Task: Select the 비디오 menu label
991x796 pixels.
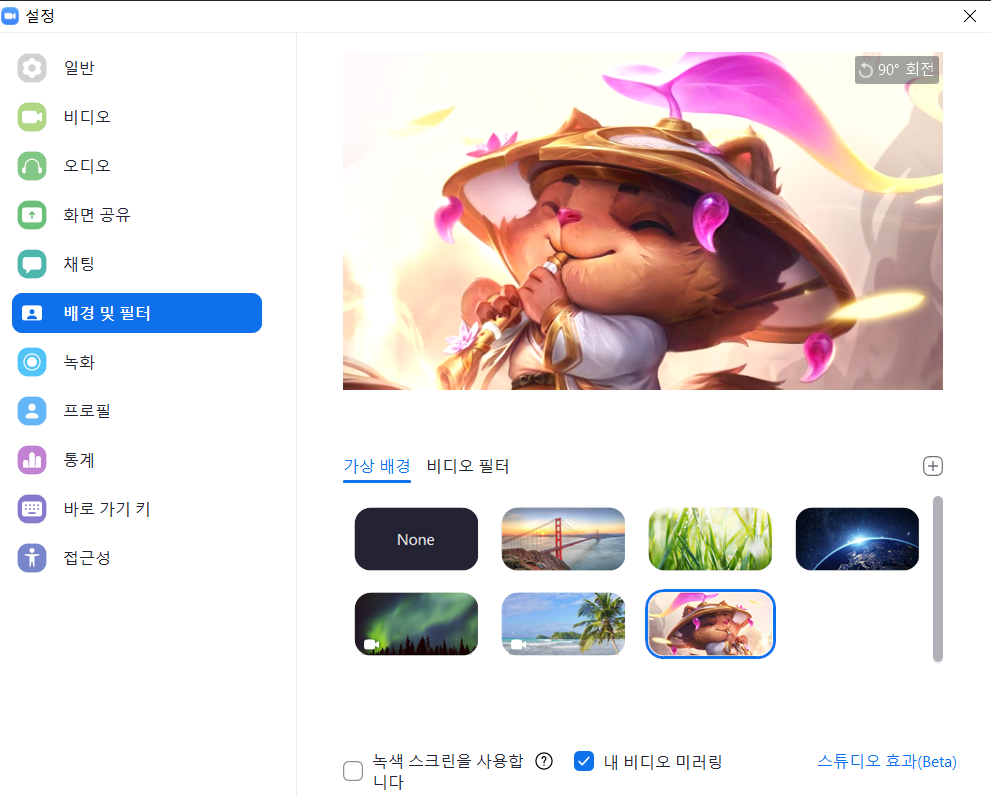Action: [87, 117]
